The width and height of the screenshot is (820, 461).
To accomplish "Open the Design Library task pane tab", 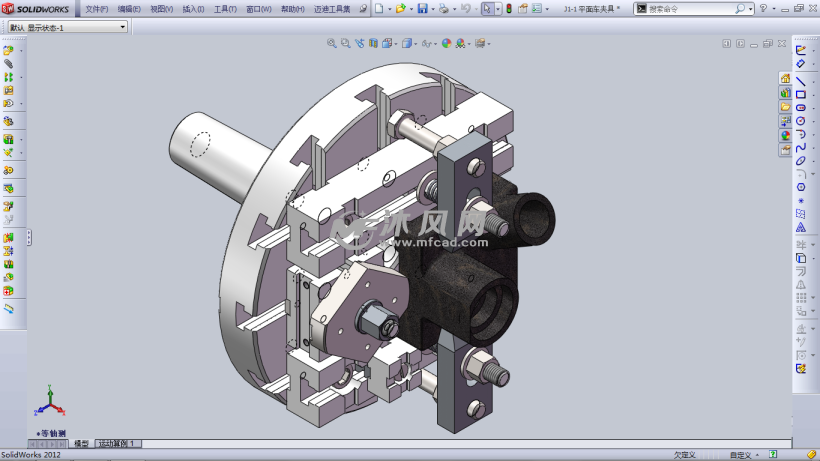I will point(786,93).
